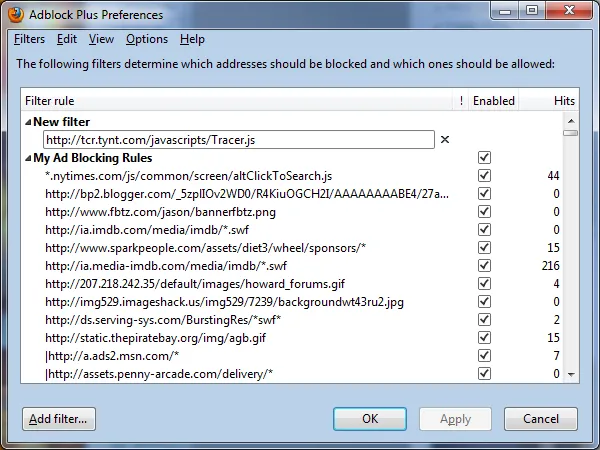This screenshot has height=450, width=600.
Task: Select the *.nytimes.com/js/common/screen/altClickToSearch.js rule
Action: click(188, 176)
